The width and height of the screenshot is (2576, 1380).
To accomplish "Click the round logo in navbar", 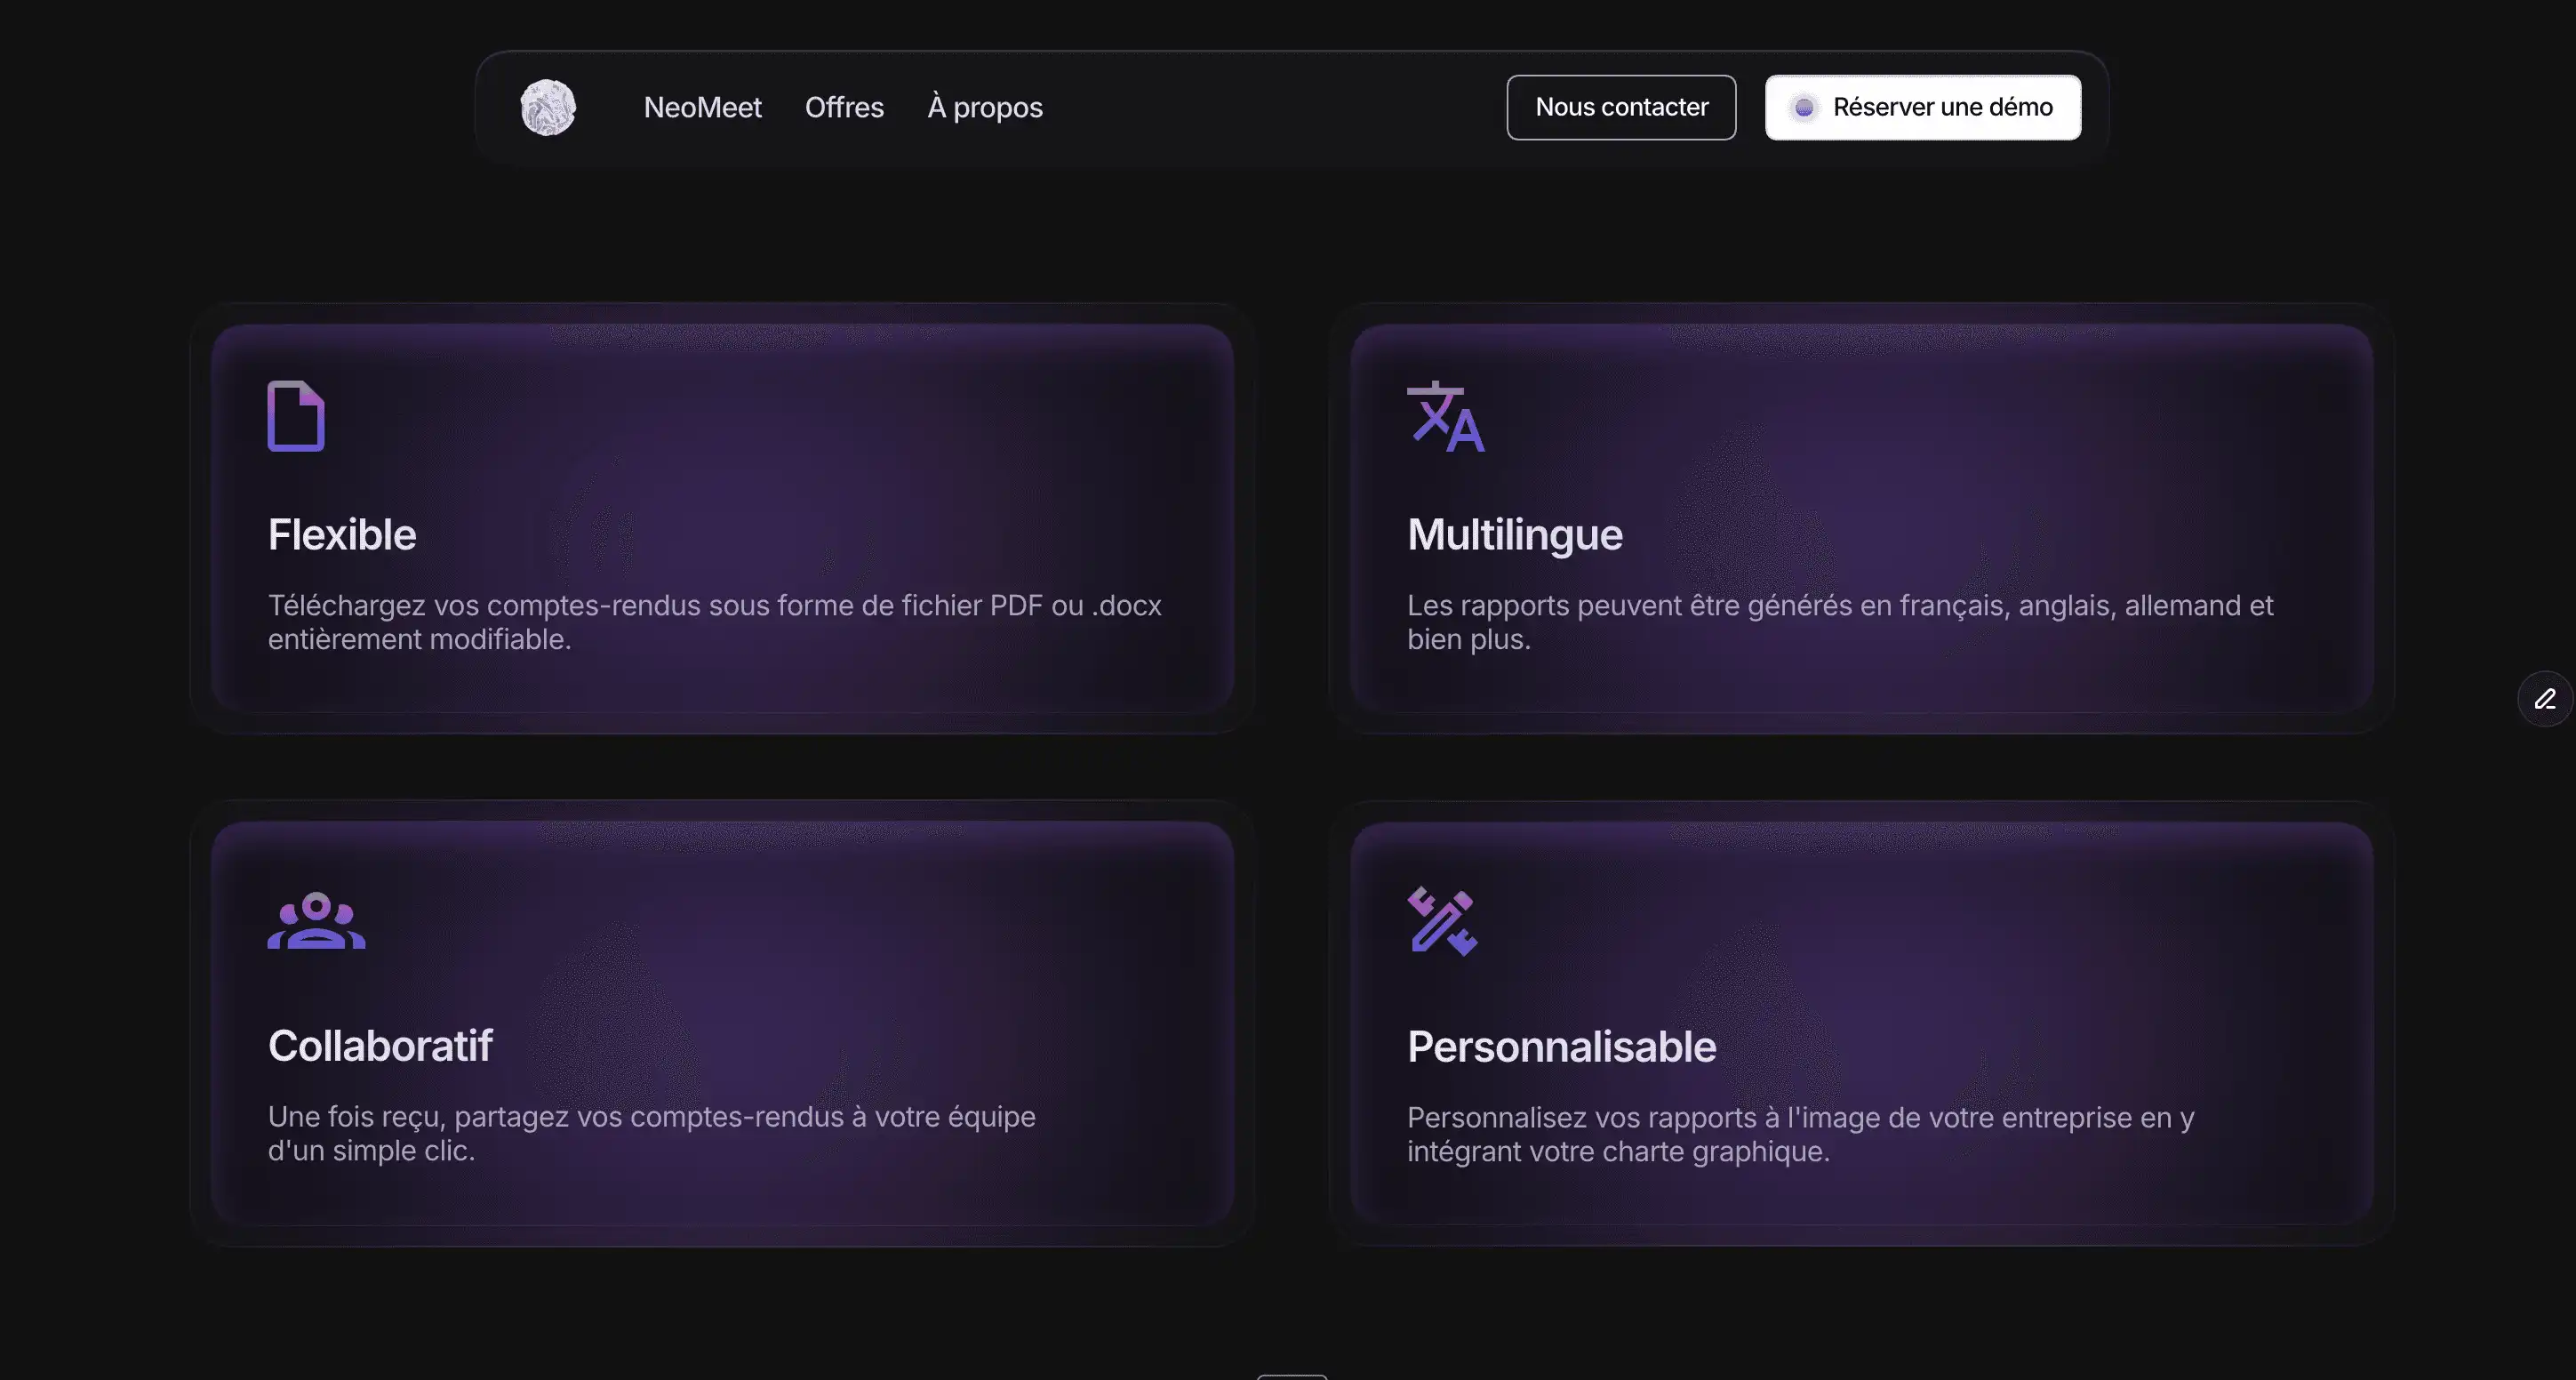I will (548, 107).
